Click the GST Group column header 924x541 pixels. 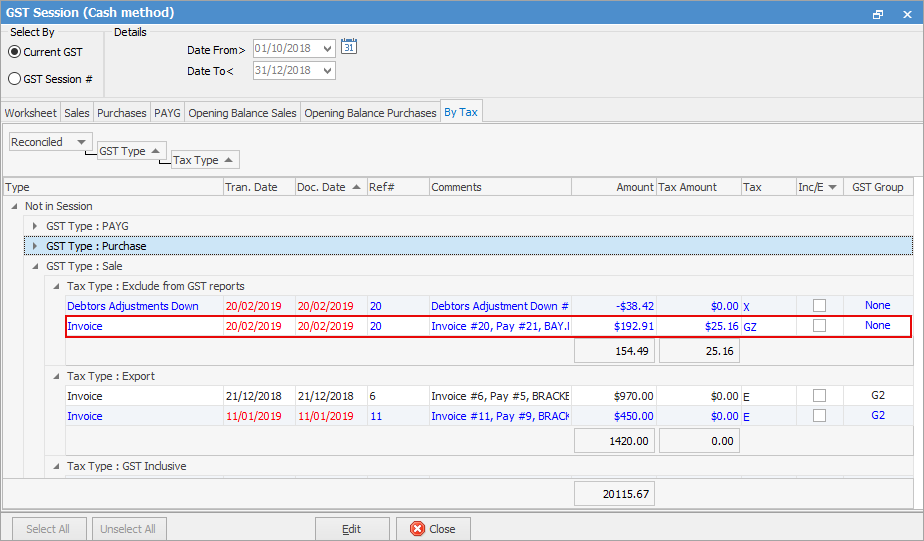click(878, 187)
